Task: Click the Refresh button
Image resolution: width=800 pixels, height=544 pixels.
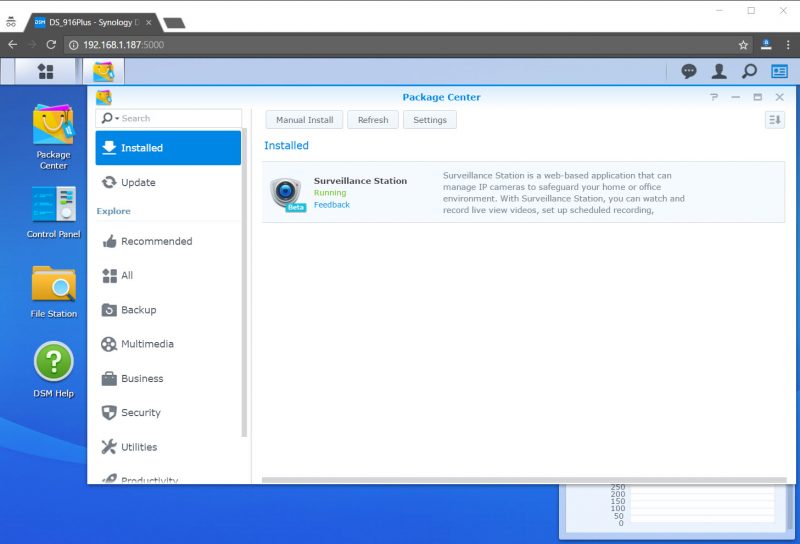Action: 373,120
